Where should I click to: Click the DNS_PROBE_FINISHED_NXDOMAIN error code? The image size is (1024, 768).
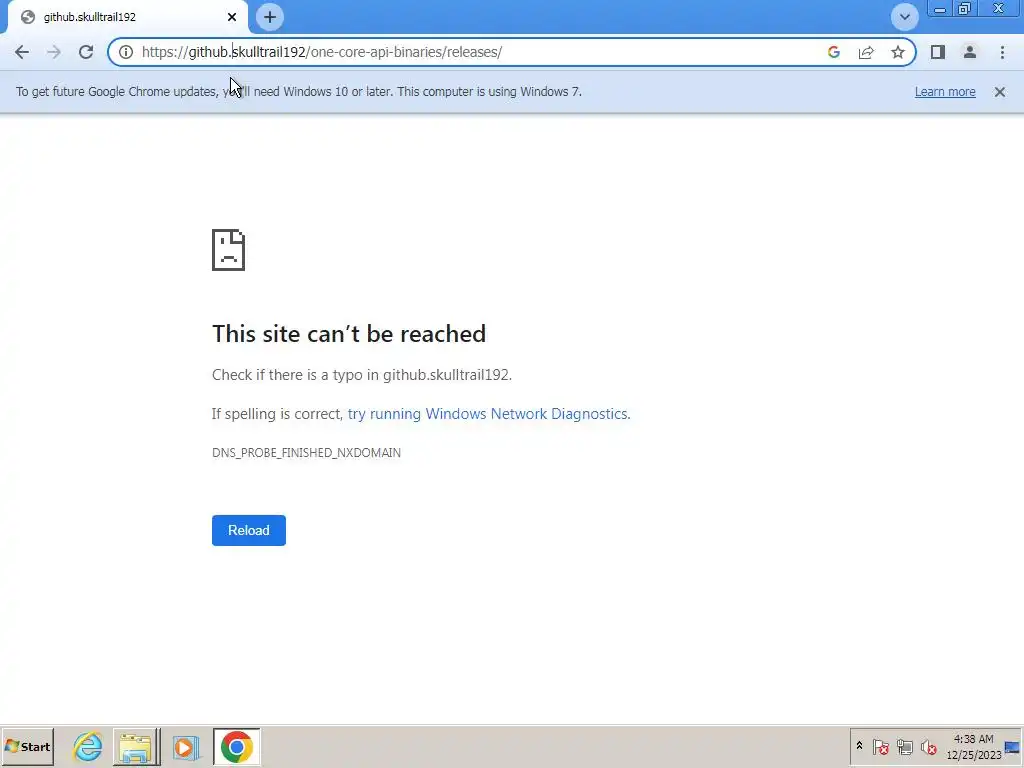[306, 453]
